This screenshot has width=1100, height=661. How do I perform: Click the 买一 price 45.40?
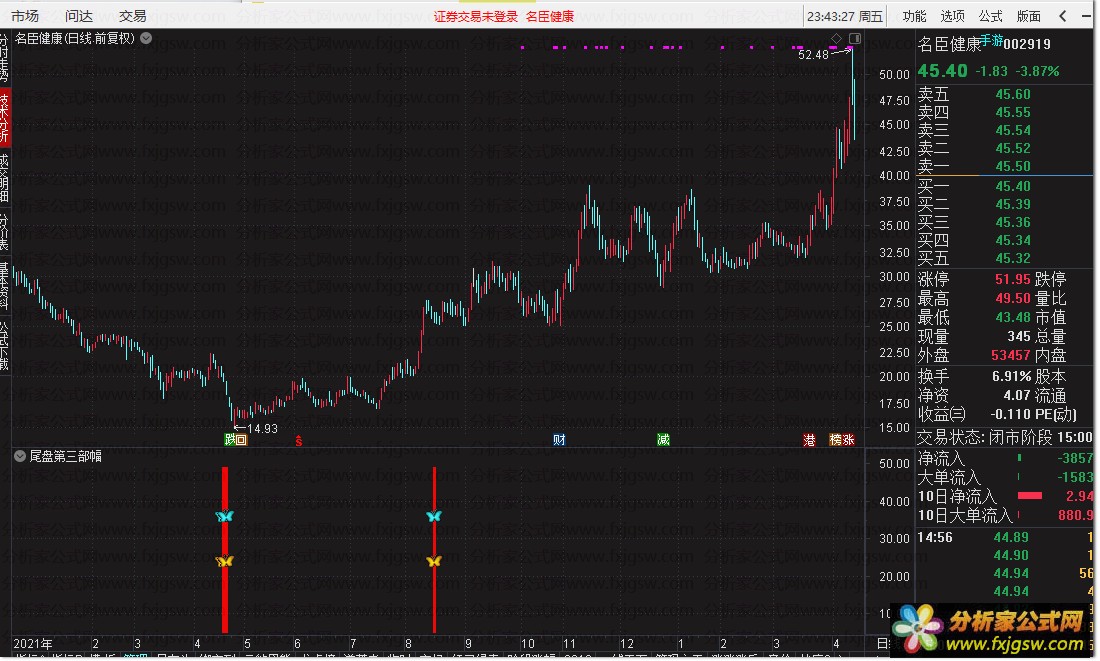pos(1013,186)
